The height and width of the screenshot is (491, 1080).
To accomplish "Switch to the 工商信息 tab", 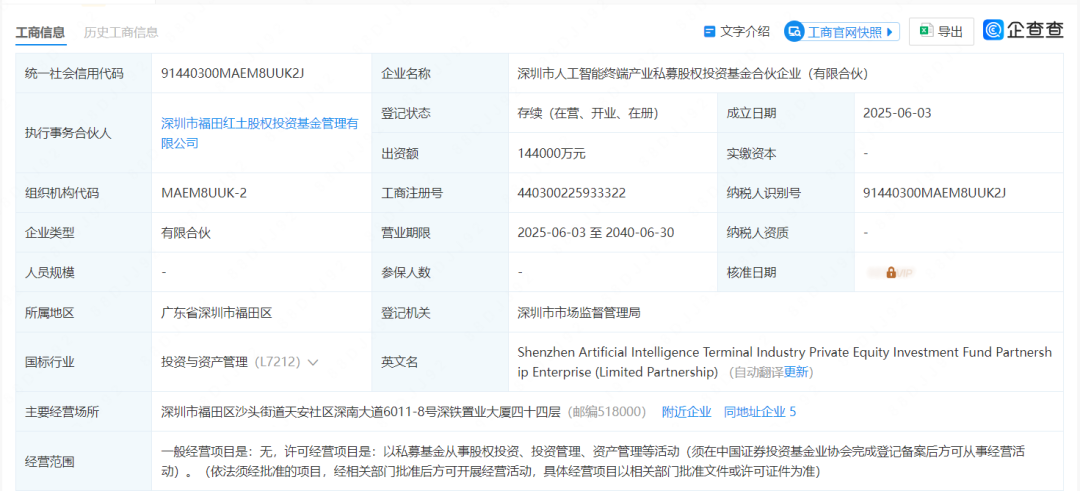I will point(40,32).
